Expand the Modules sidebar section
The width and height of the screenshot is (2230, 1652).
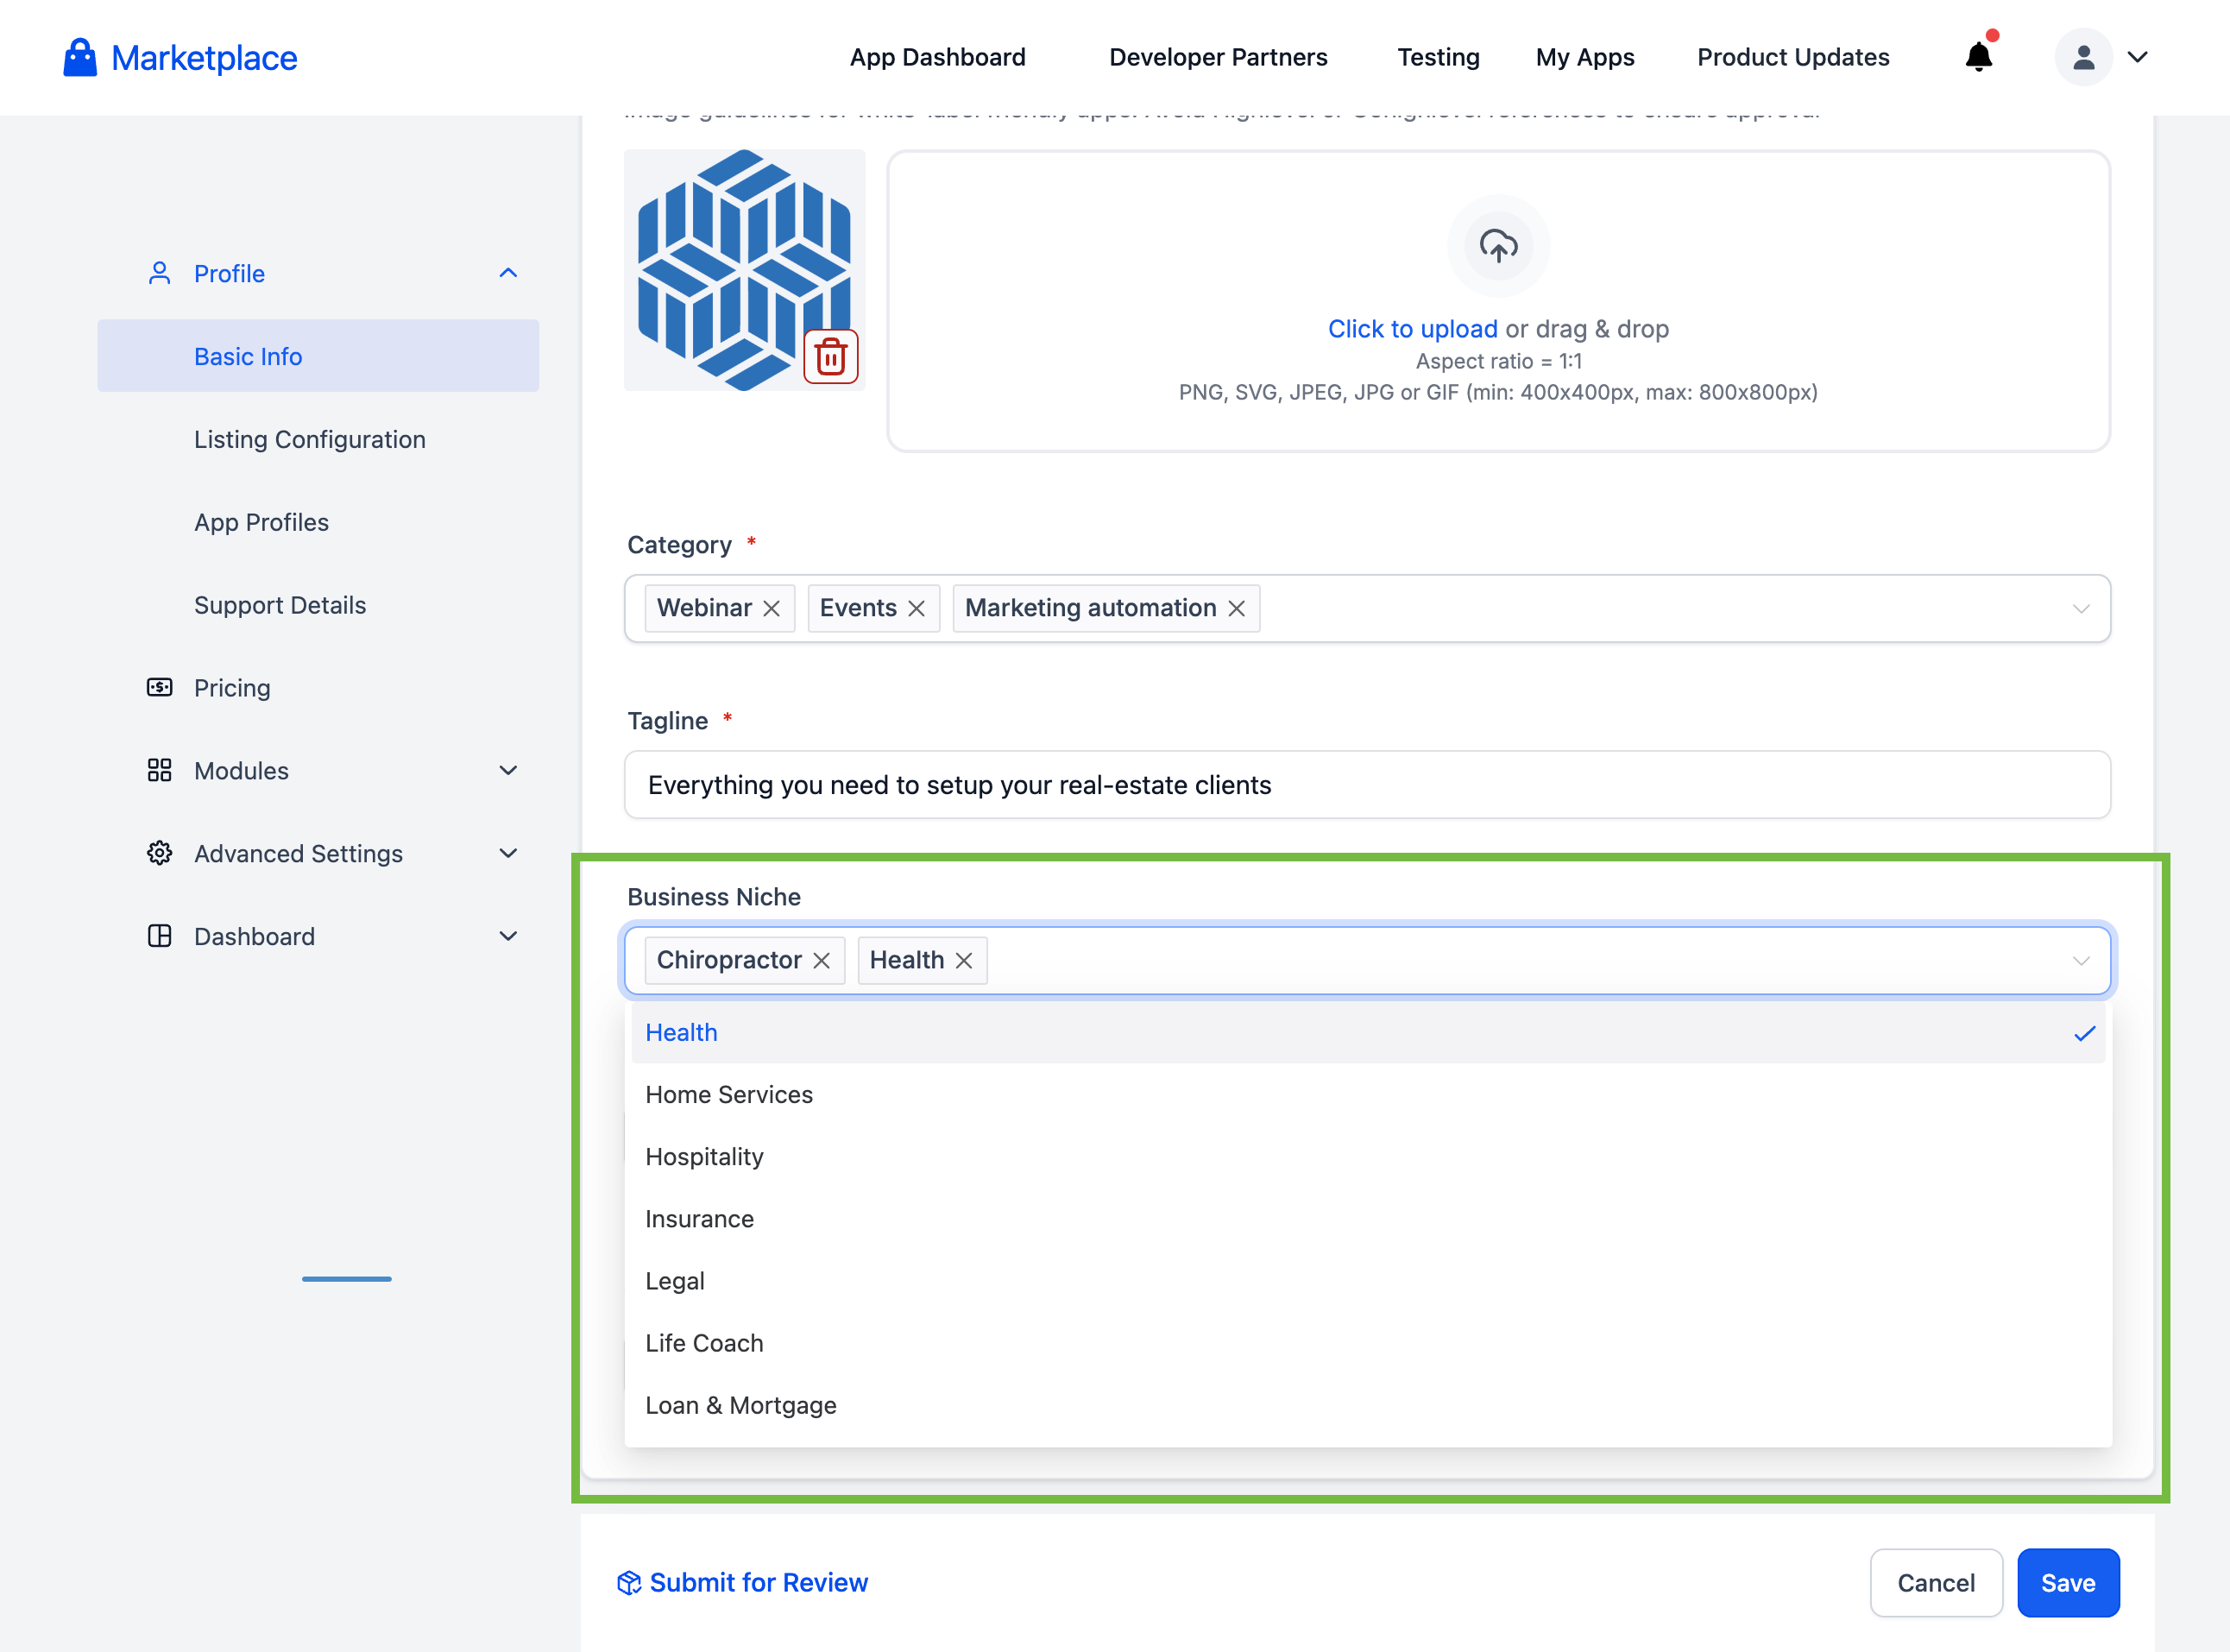pyautogui.click(x=508, y=770)
